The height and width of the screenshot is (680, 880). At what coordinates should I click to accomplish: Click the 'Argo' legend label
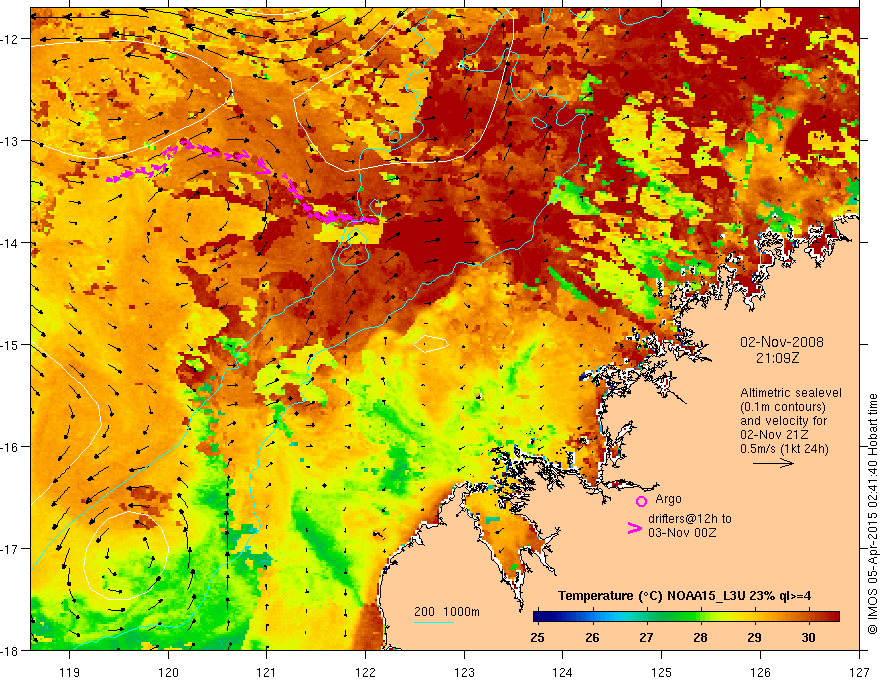(x=668, y=499)
